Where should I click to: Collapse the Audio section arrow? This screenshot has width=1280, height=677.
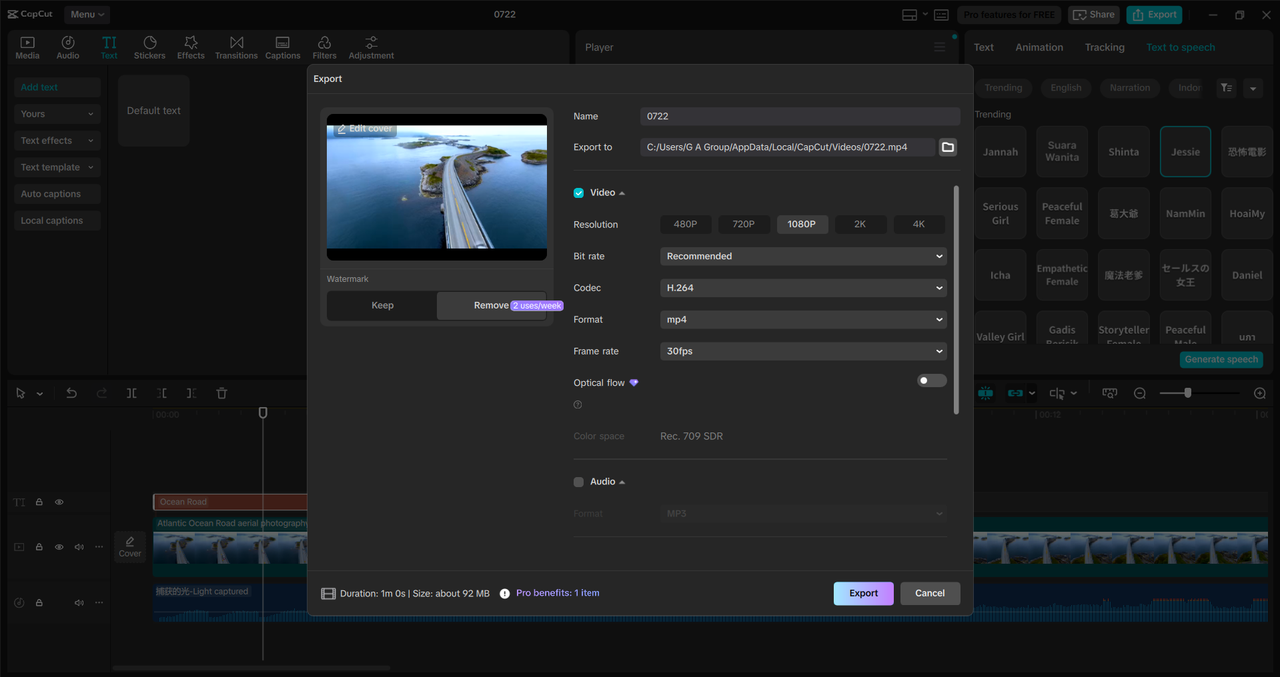622,482
